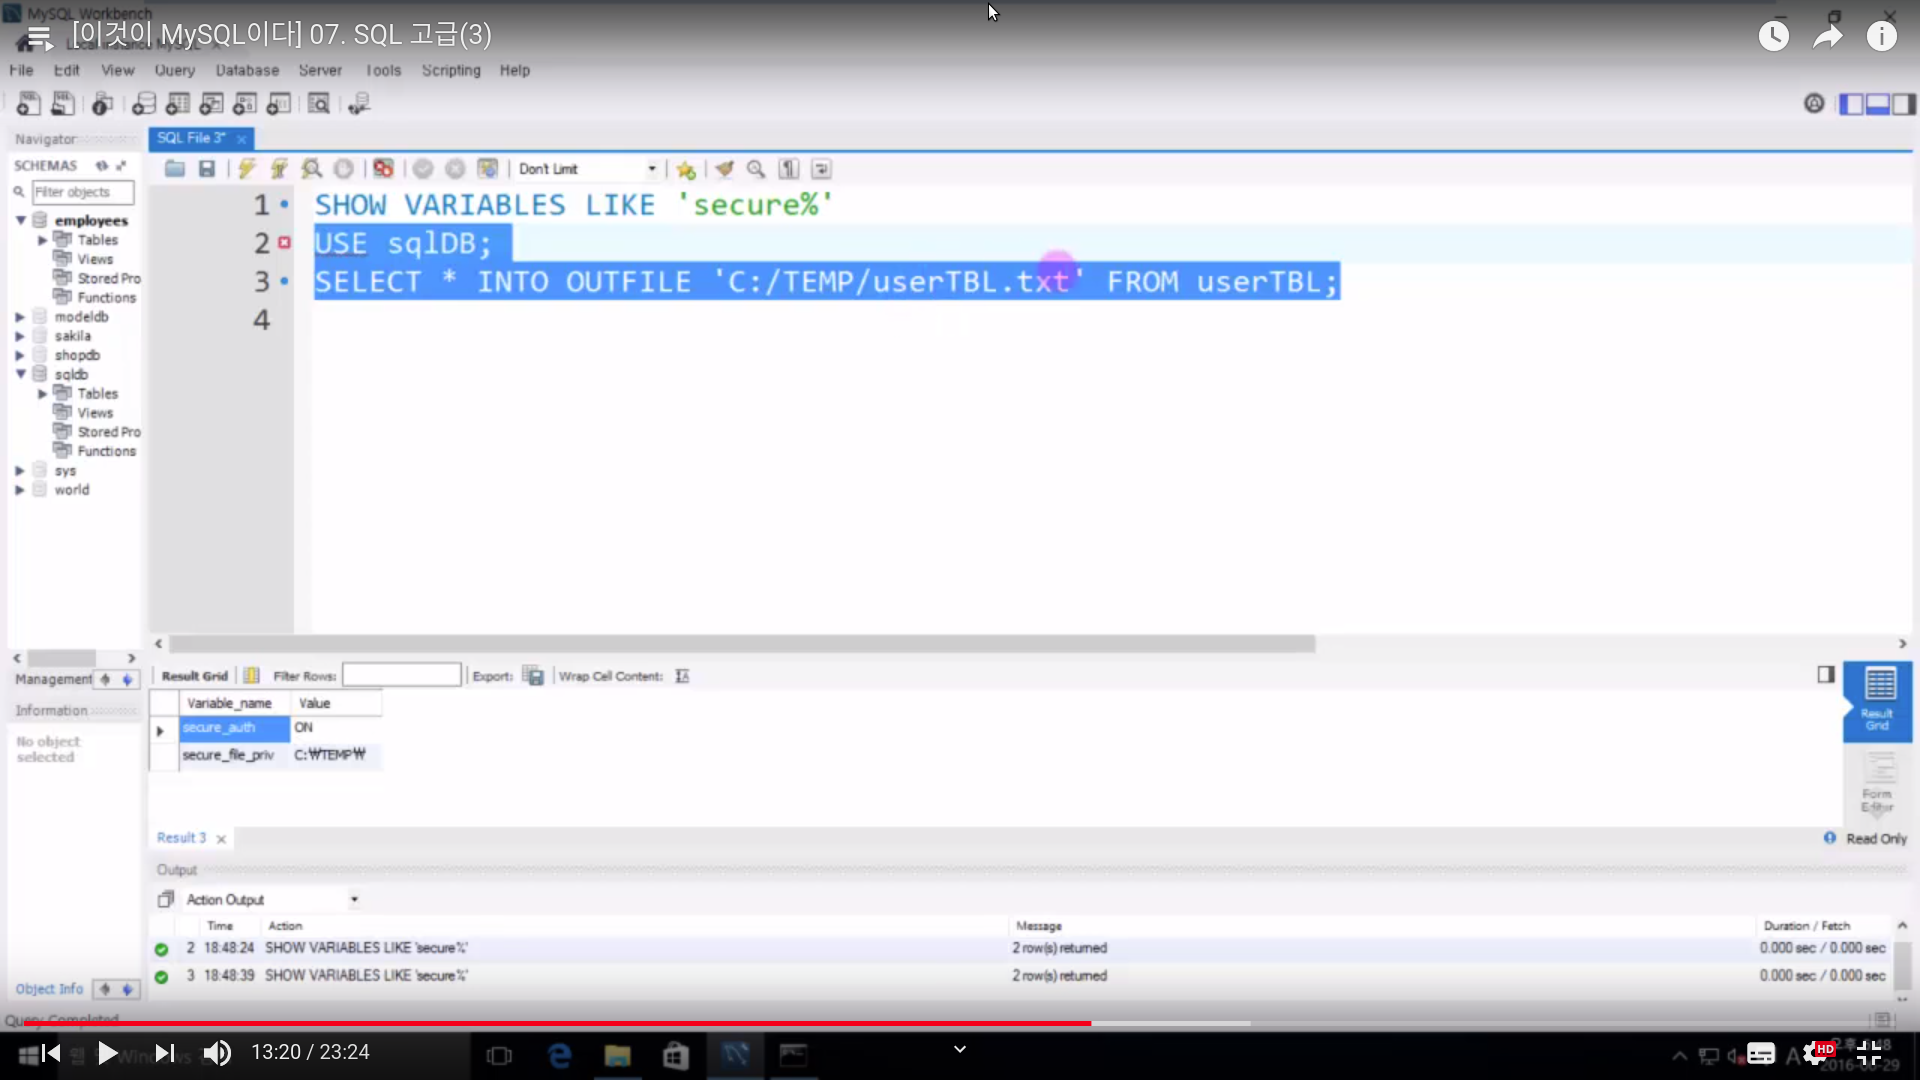The height and width of the screenshot is (1080, 1920).
Task: Rollback transaction cancel icon
Action: coord(455,169)
